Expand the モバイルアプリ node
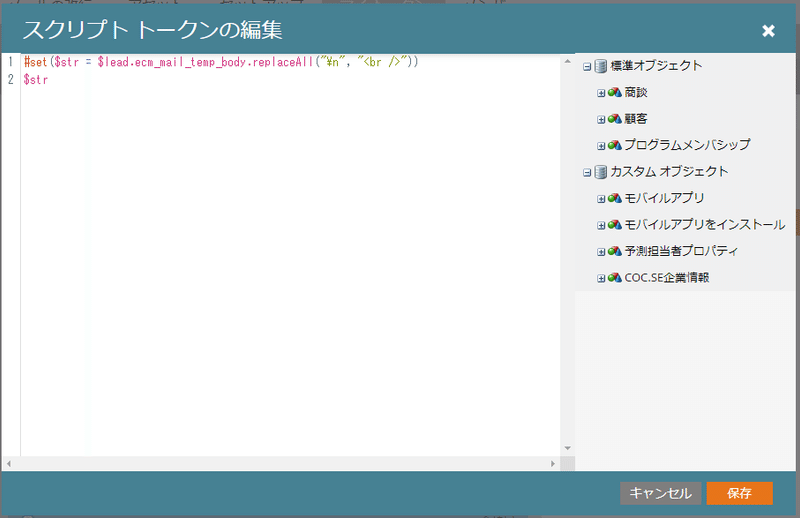800x518 pixels. [x=601, y=199]
